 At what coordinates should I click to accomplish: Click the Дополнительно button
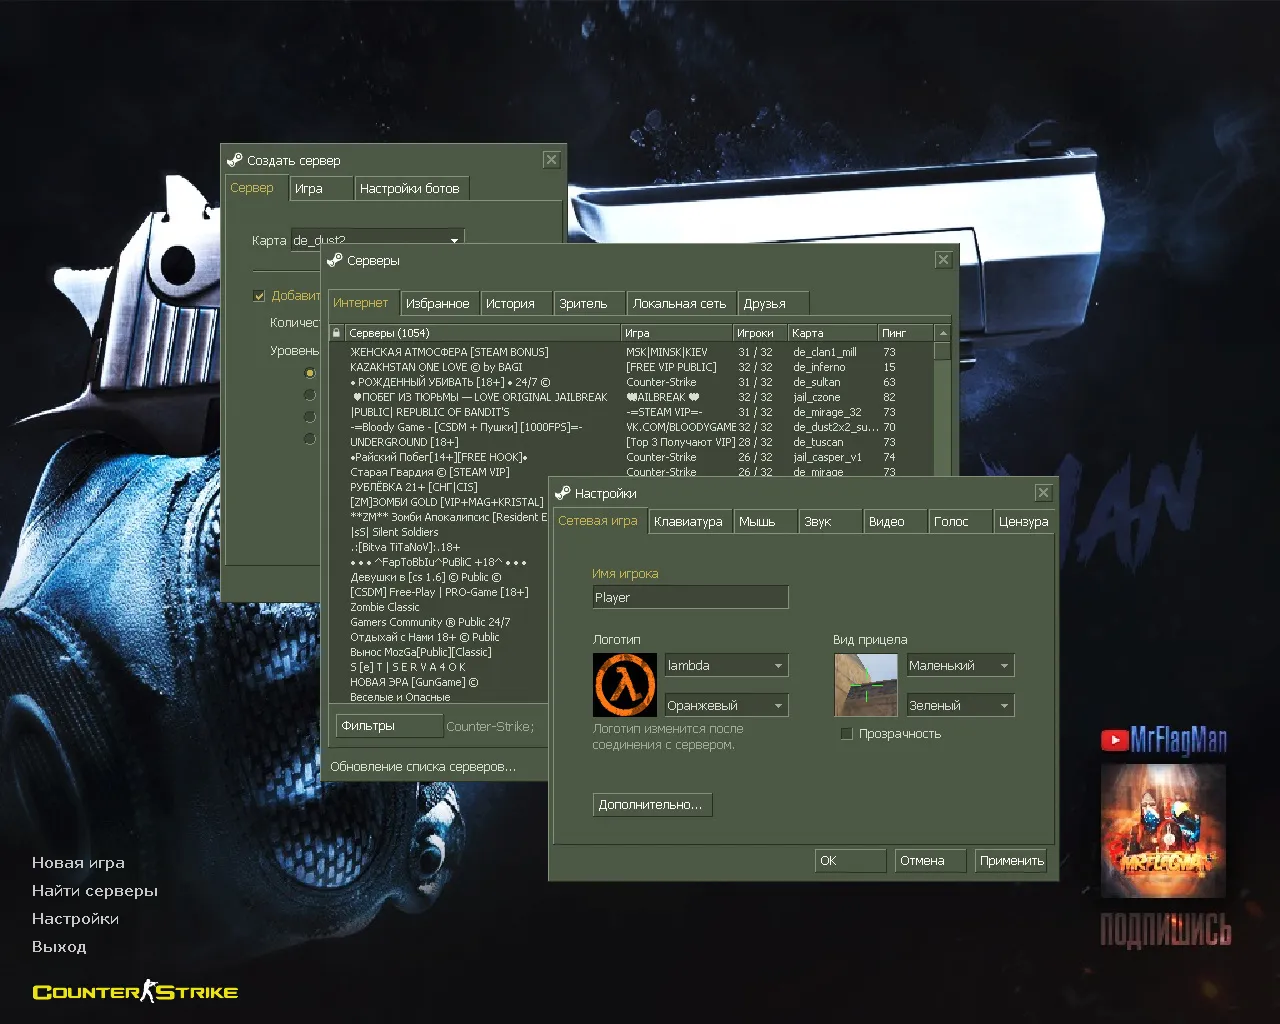click(652, 805)
